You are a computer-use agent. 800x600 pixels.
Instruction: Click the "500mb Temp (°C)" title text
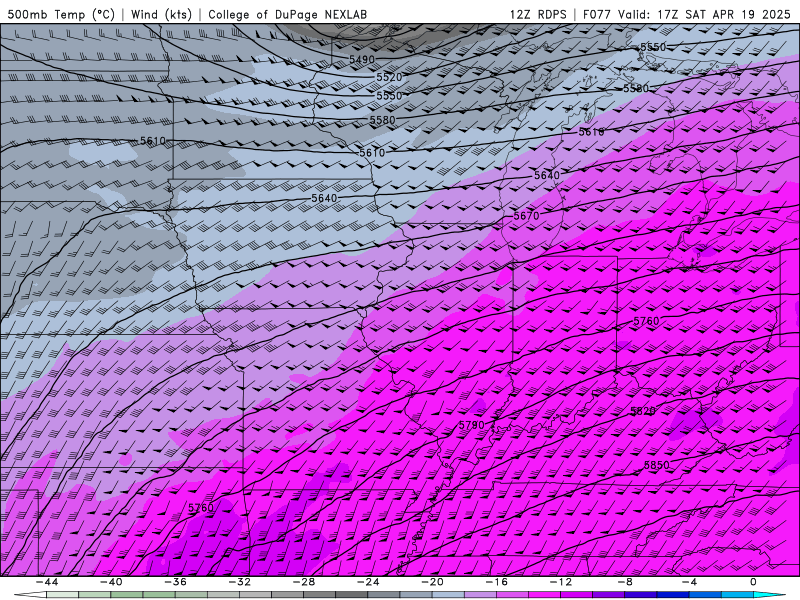coord(61,14)
